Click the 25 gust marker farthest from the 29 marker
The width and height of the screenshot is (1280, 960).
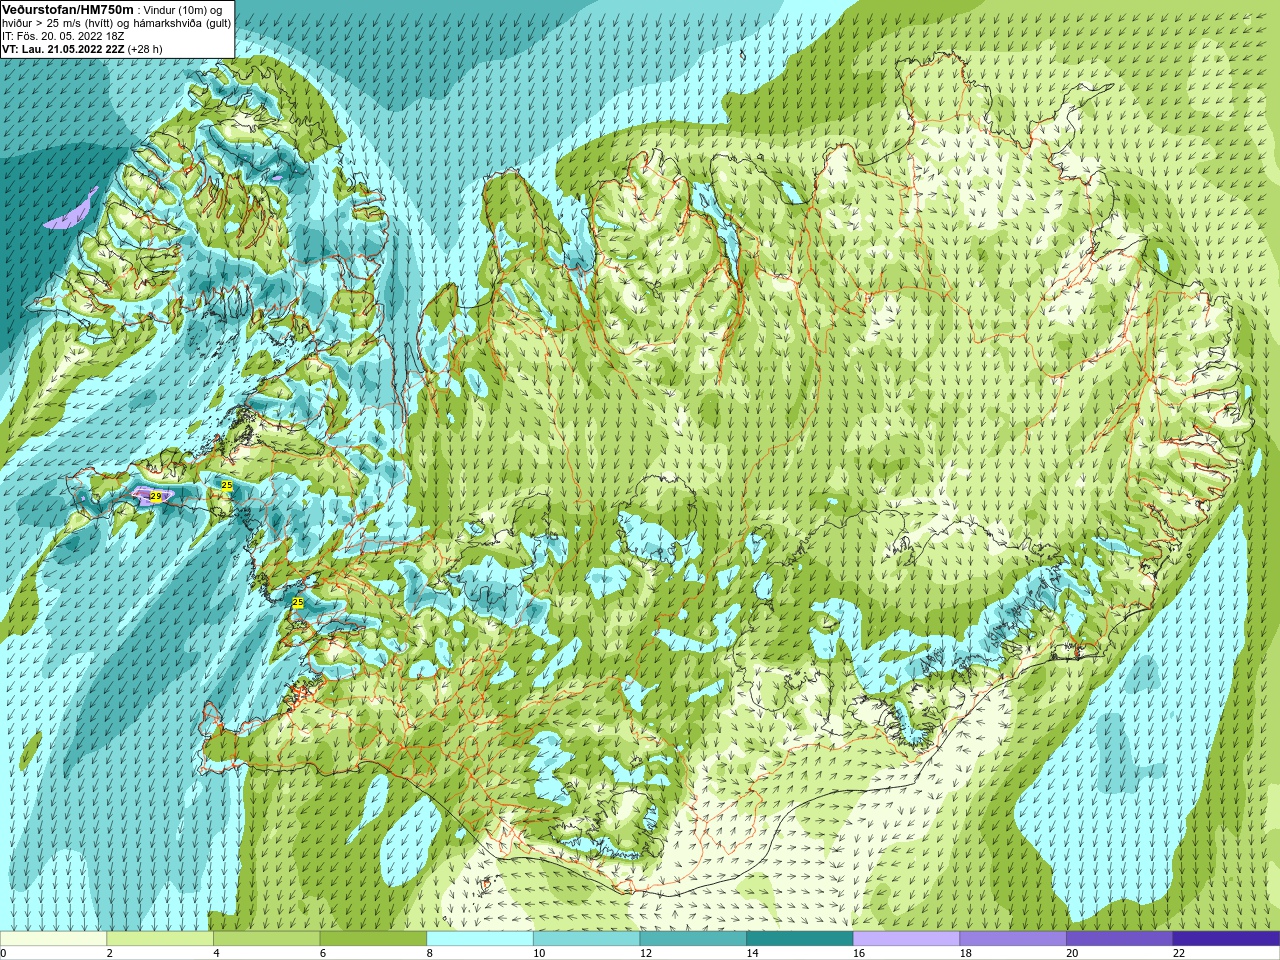tap(298, 602)
